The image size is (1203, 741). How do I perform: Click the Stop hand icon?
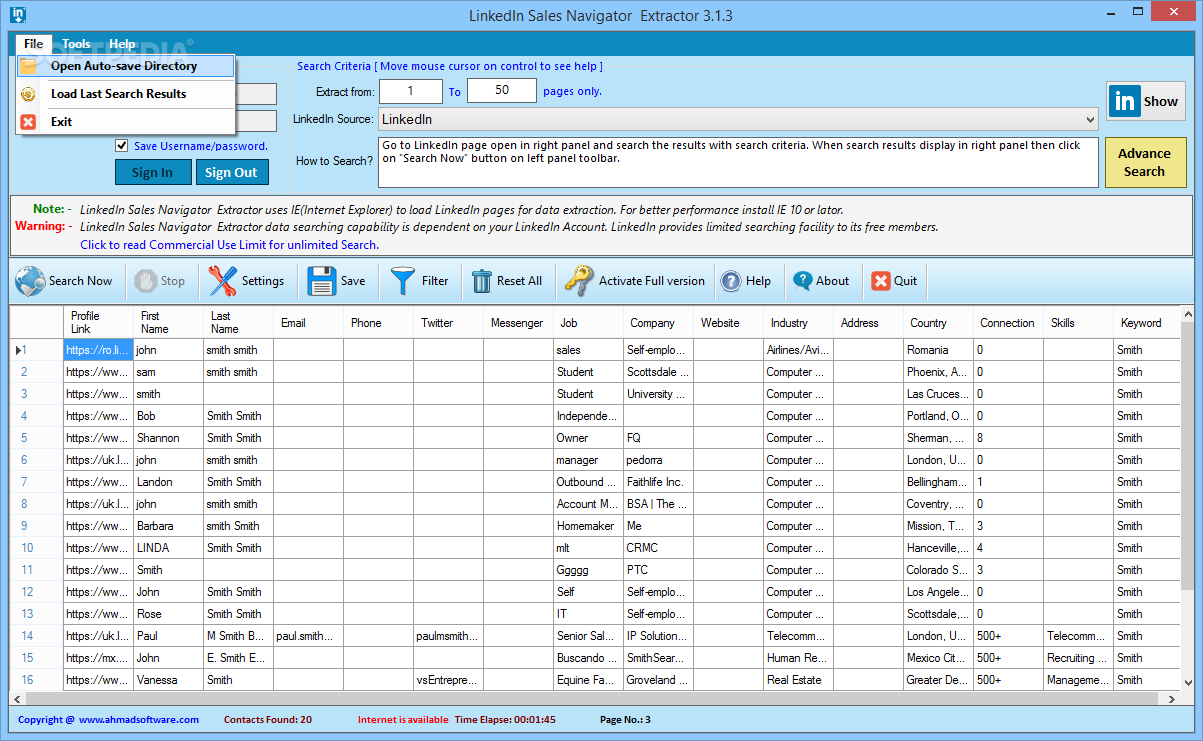[146, 281]
